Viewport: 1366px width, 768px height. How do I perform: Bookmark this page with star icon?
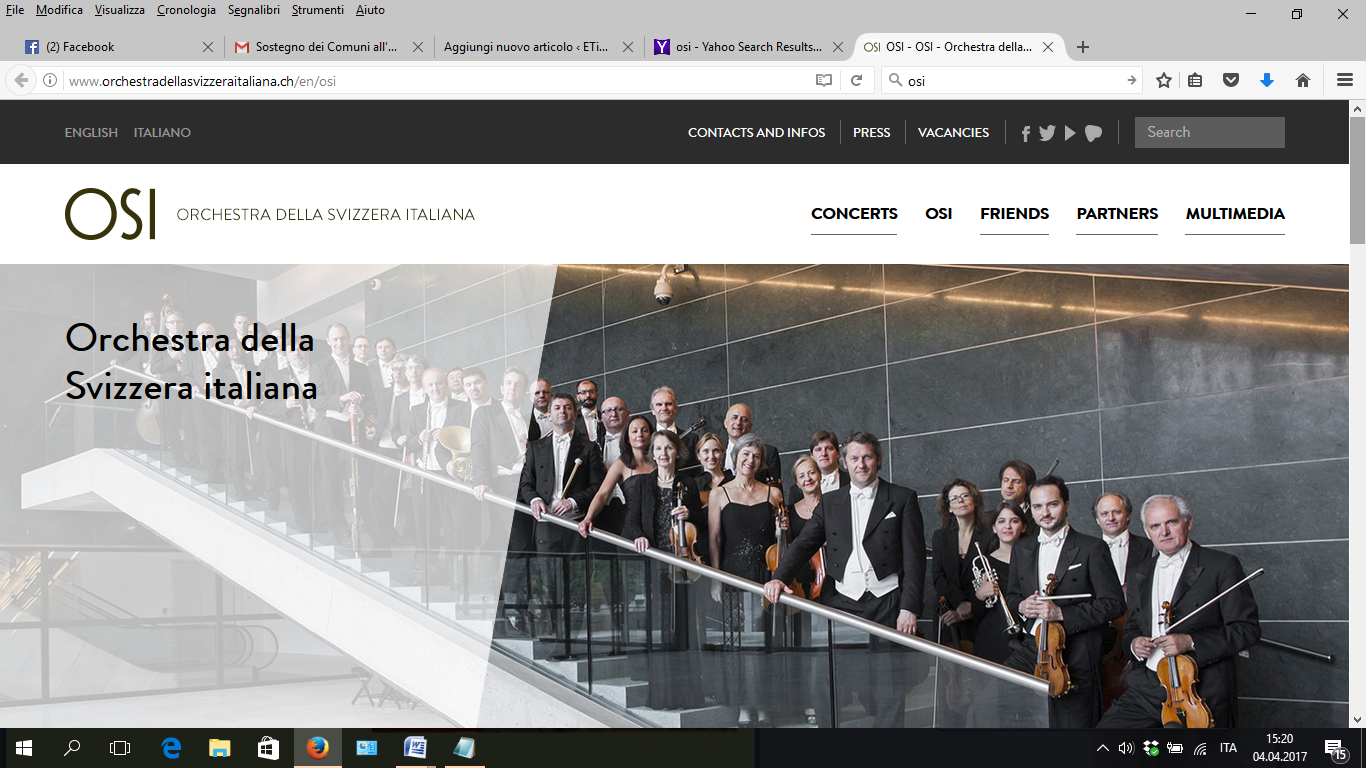coord(1163,81)
